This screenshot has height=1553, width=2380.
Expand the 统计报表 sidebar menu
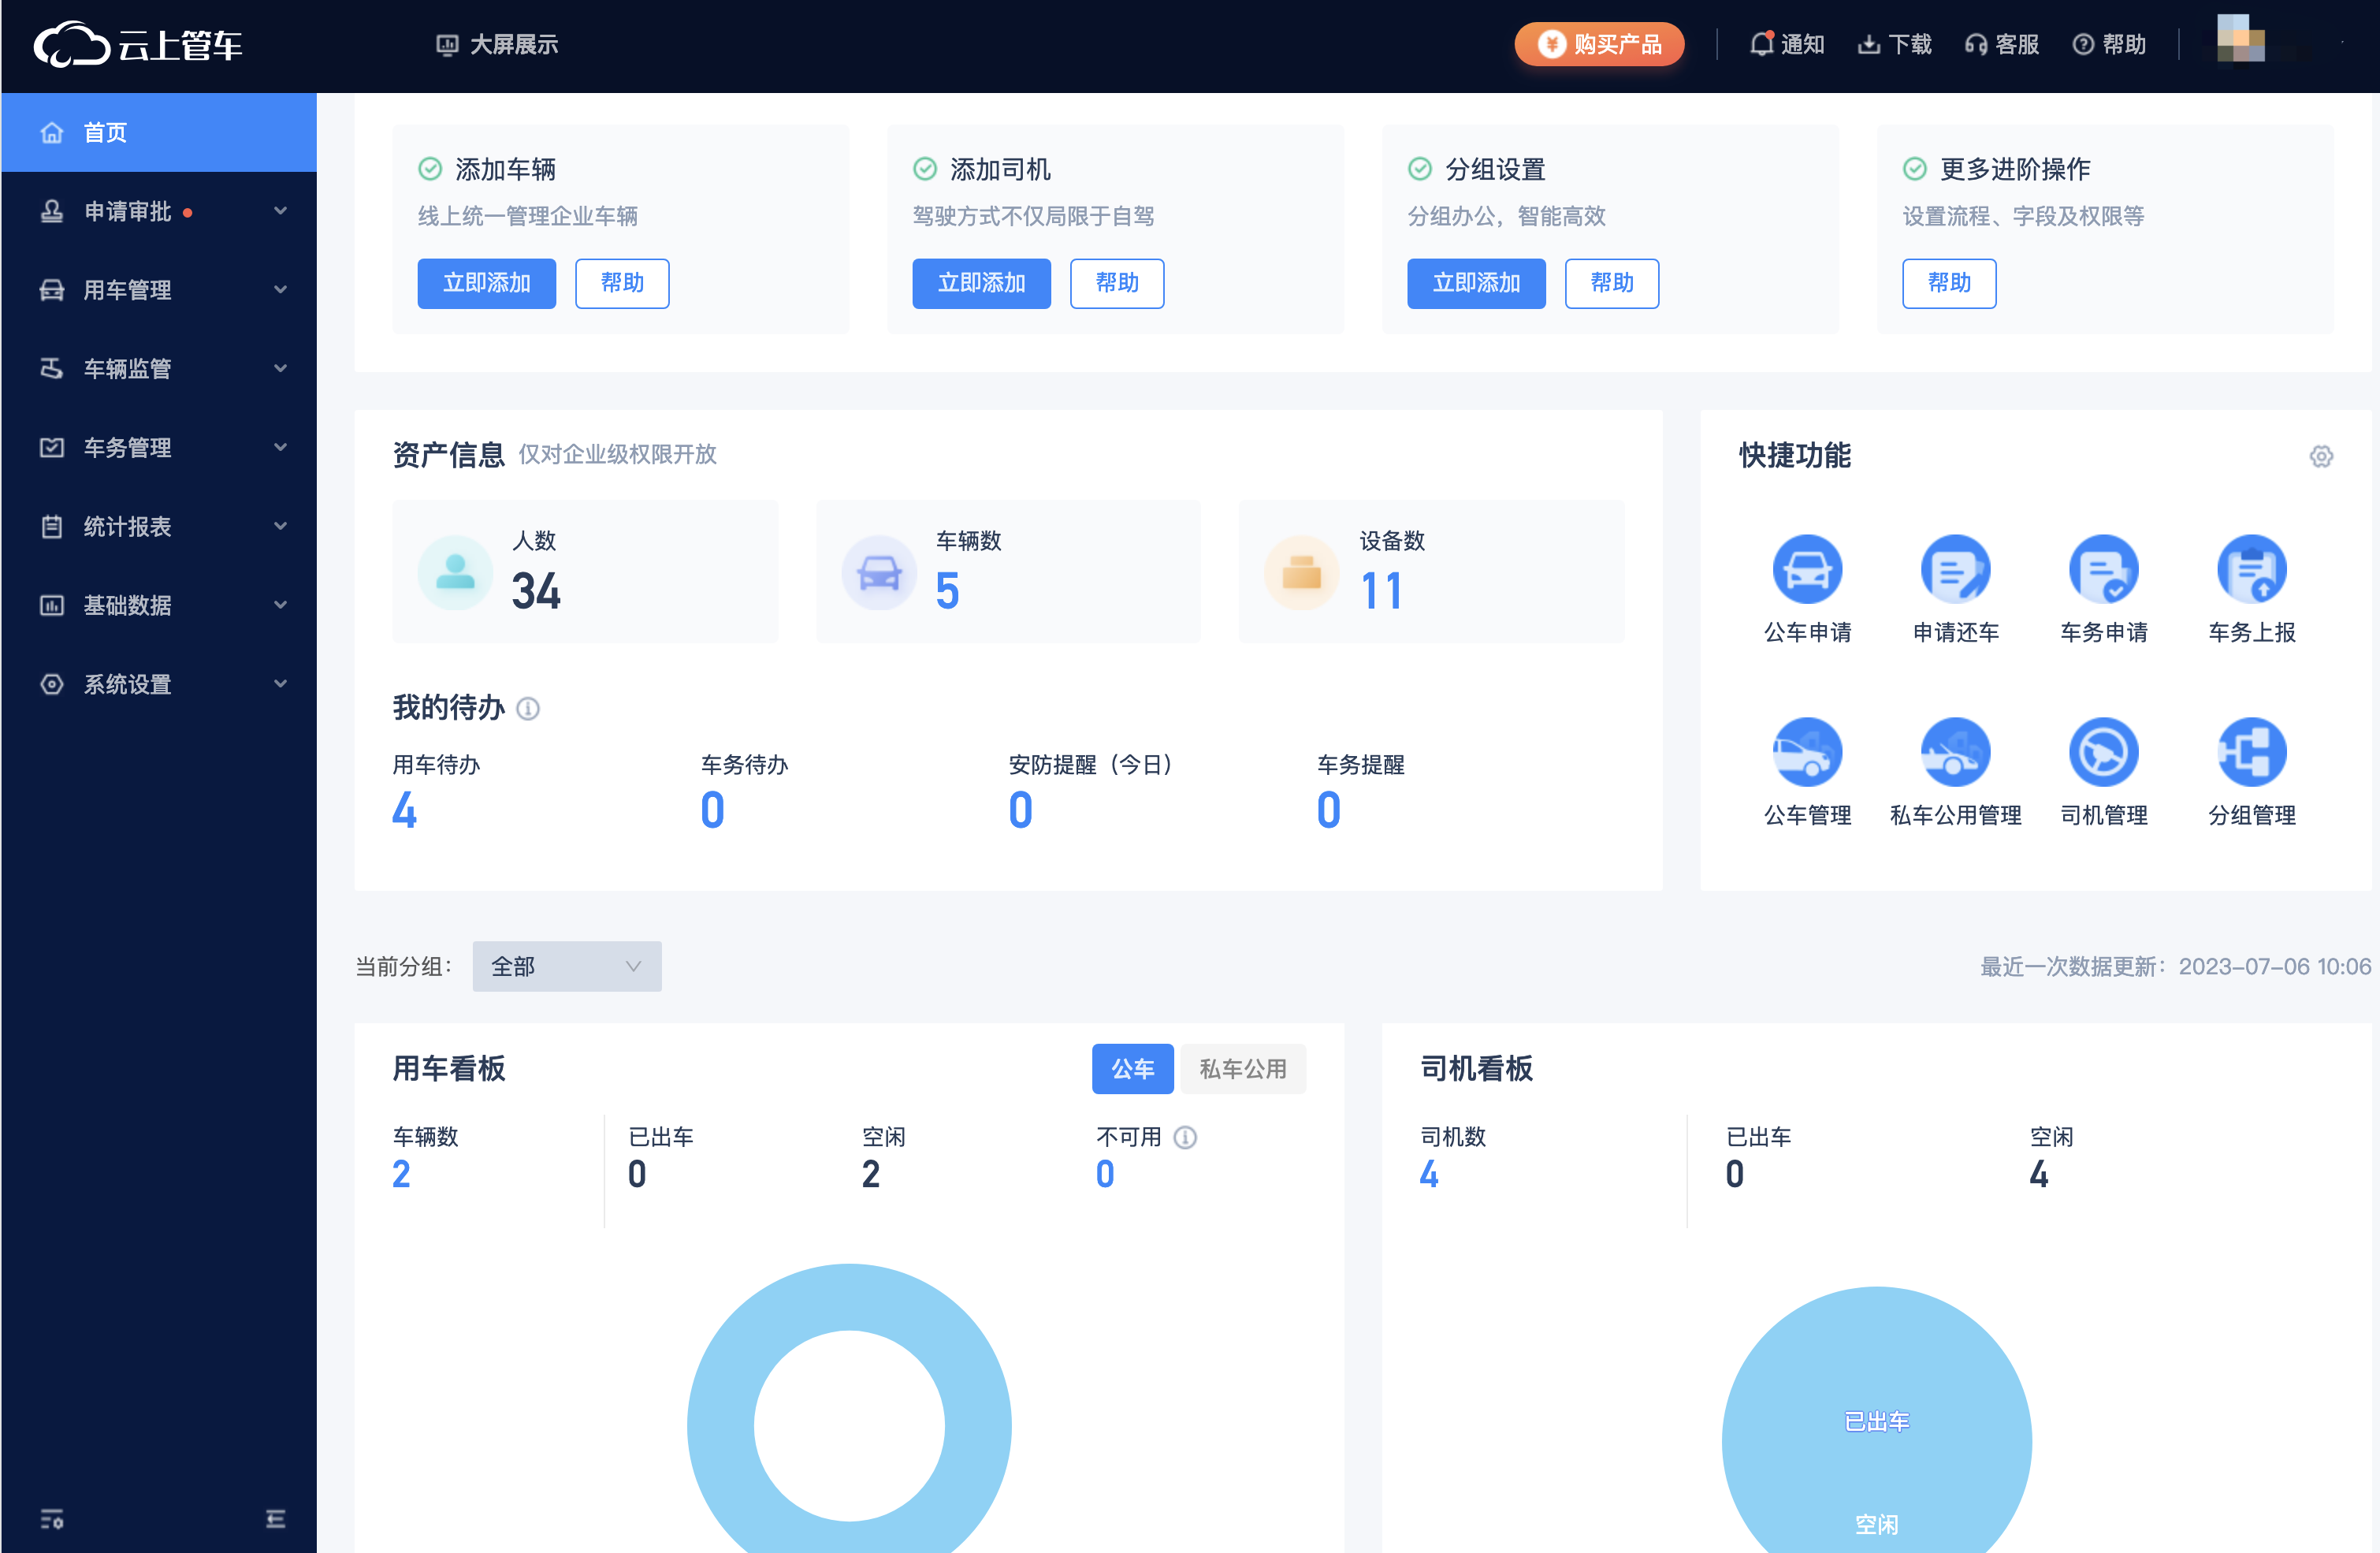tap(159, 526)
